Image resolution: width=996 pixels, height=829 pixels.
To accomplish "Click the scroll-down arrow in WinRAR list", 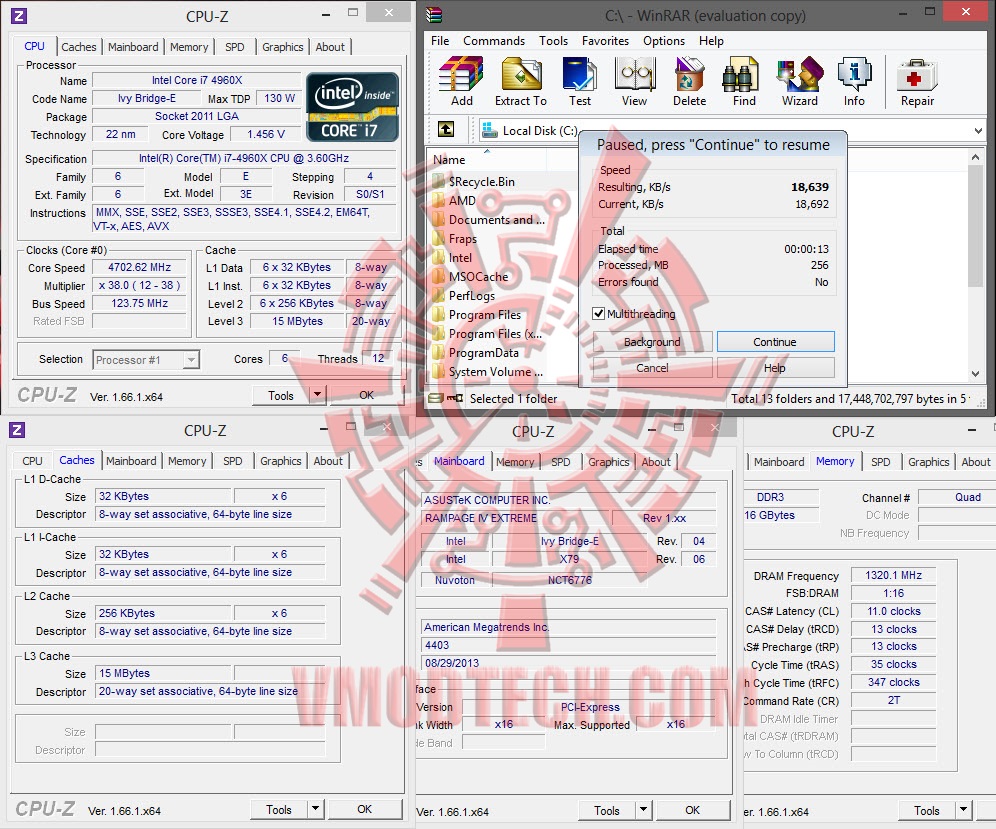I will point(975,374).
